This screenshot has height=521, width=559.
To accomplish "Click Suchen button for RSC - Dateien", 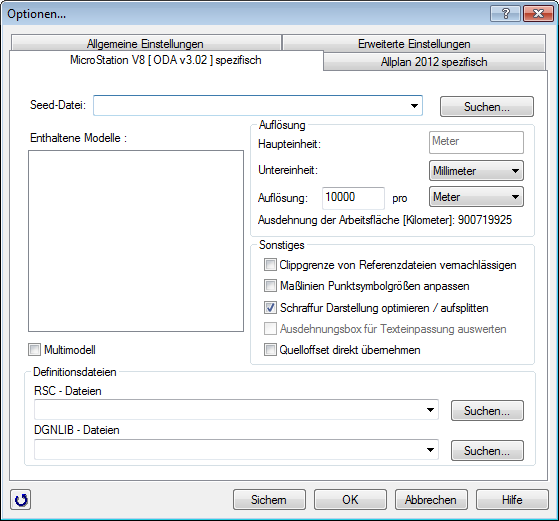I will click(487, 410).
